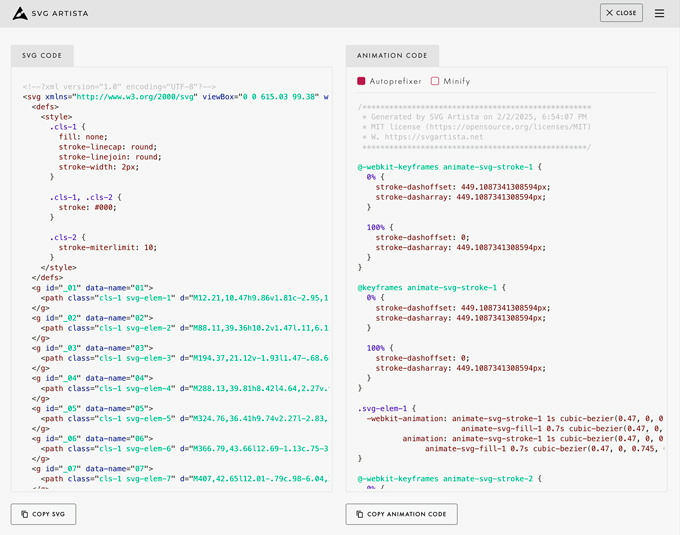
Task: Click the 'stroke-miterlimit: 10;' line
Action: pos(108,248)
